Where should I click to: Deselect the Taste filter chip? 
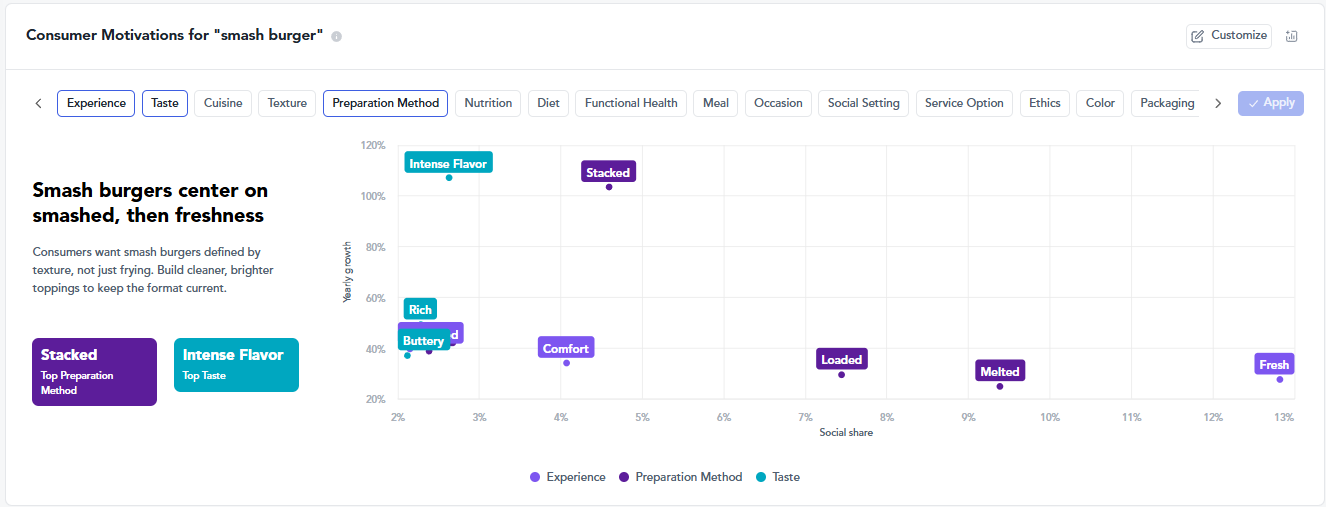(x=165, y=103)
